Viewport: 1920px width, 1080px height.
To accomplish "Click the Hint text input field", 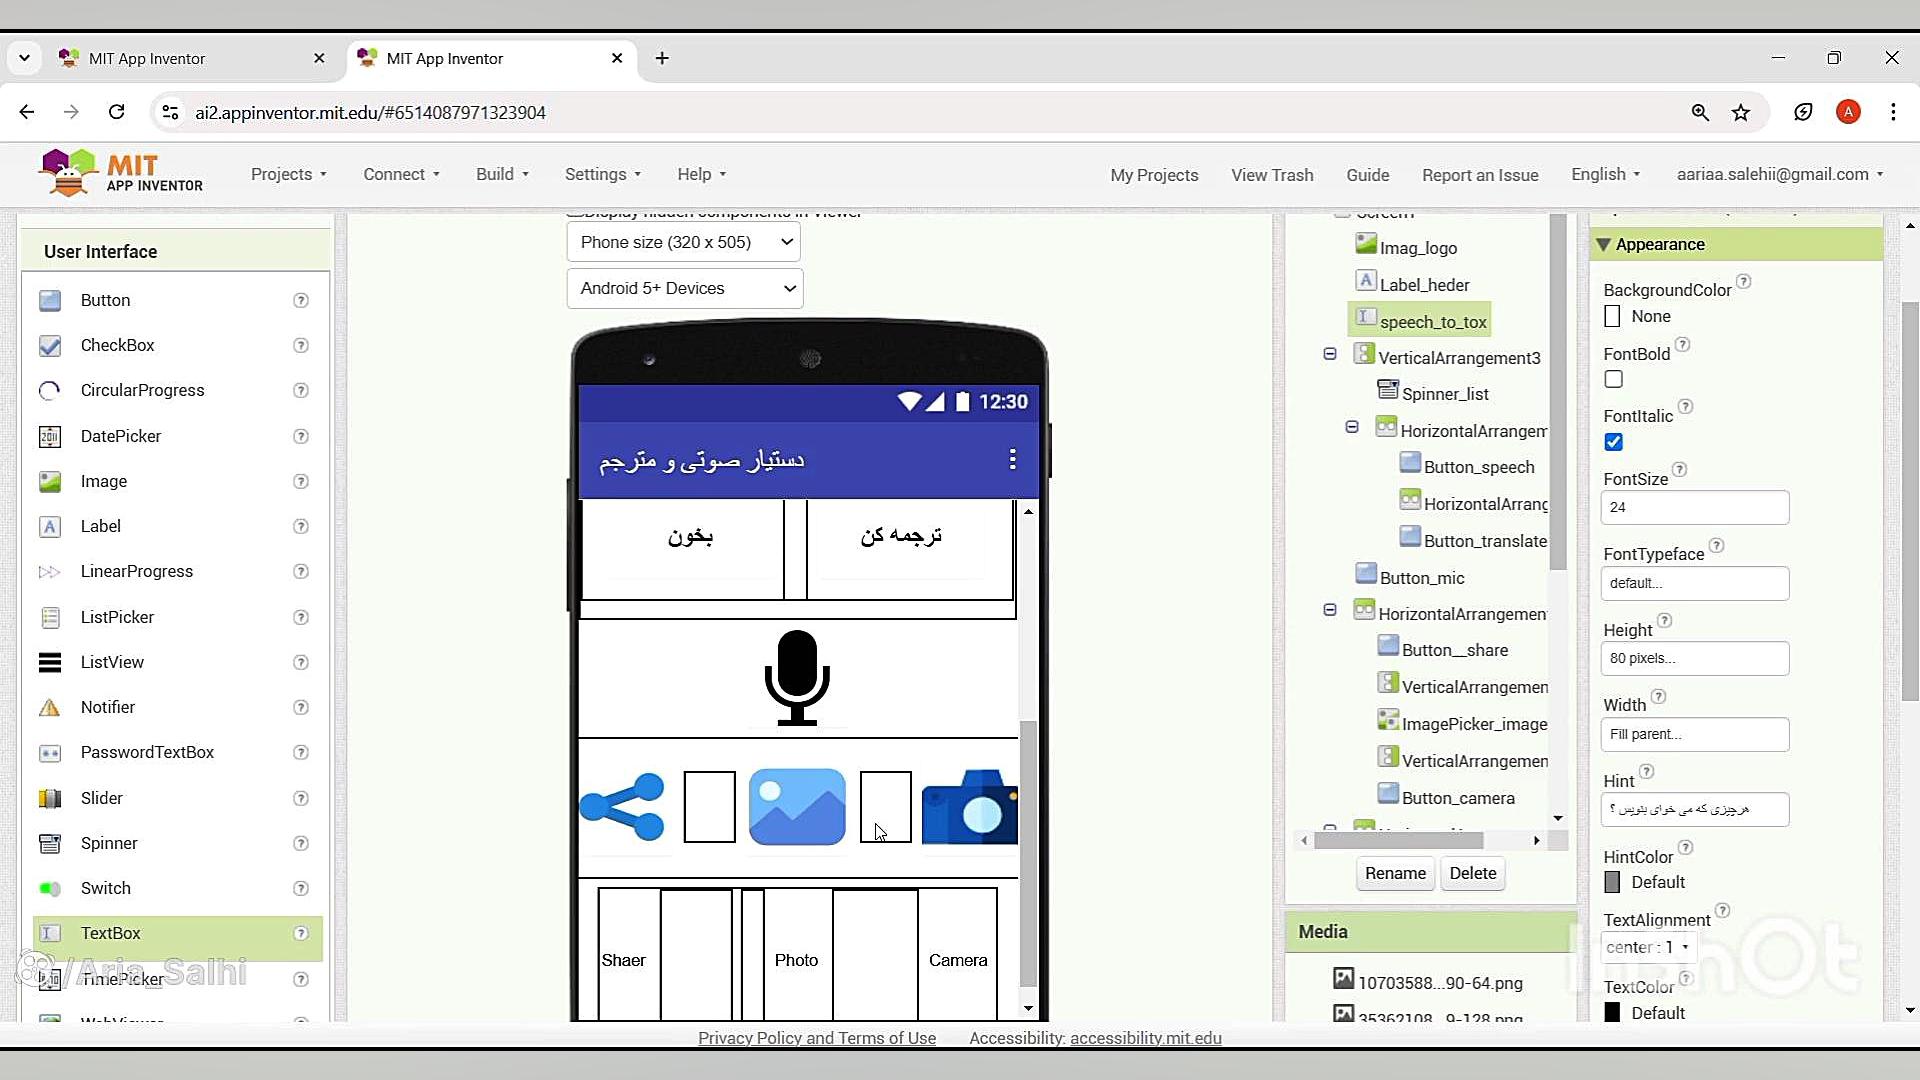I will pos(1694,809).
